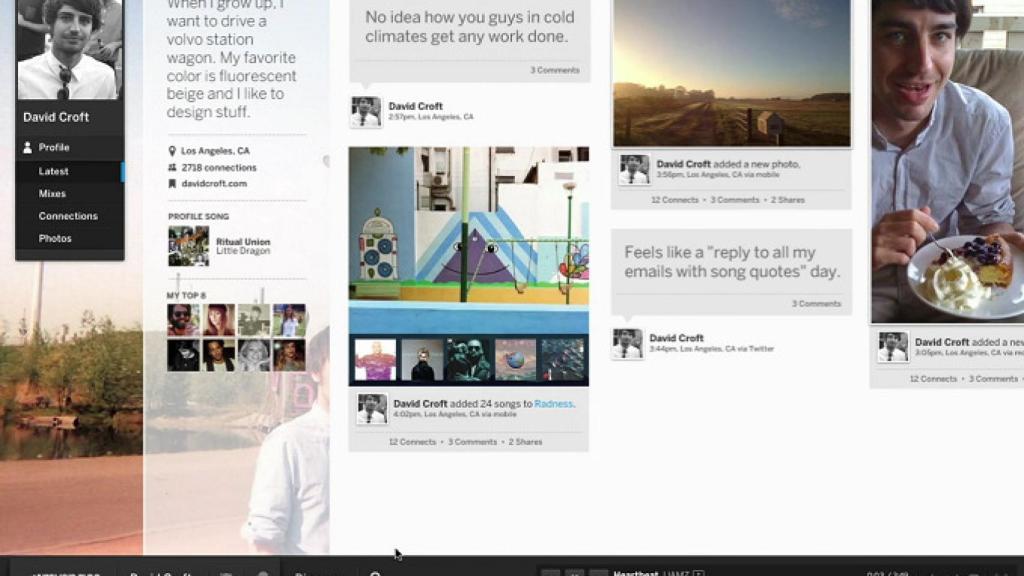The height and width of the screenshot is (576, 1024).
Task: Click the bookmark icon beside davidcroft.com
Action: 173,185
